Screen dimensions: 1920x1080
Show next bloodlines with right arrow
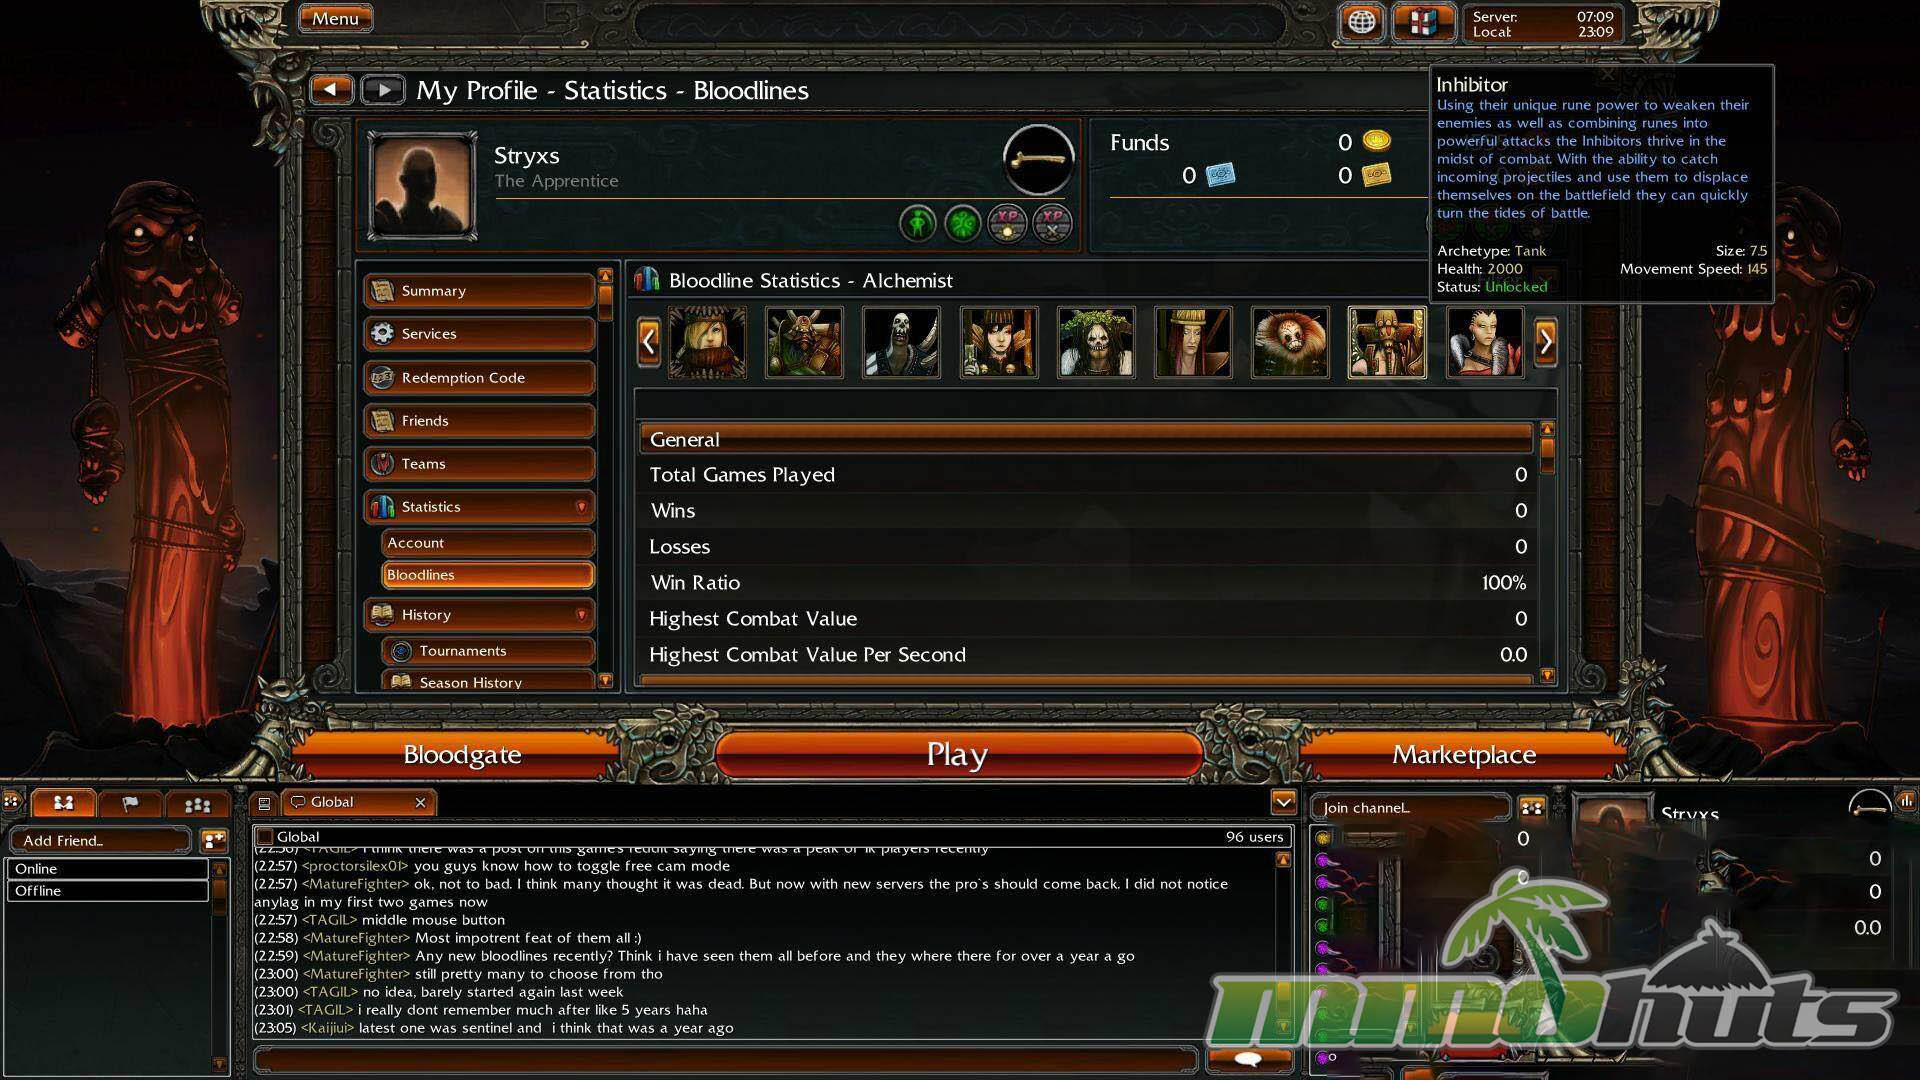[x=1546, y=342]
